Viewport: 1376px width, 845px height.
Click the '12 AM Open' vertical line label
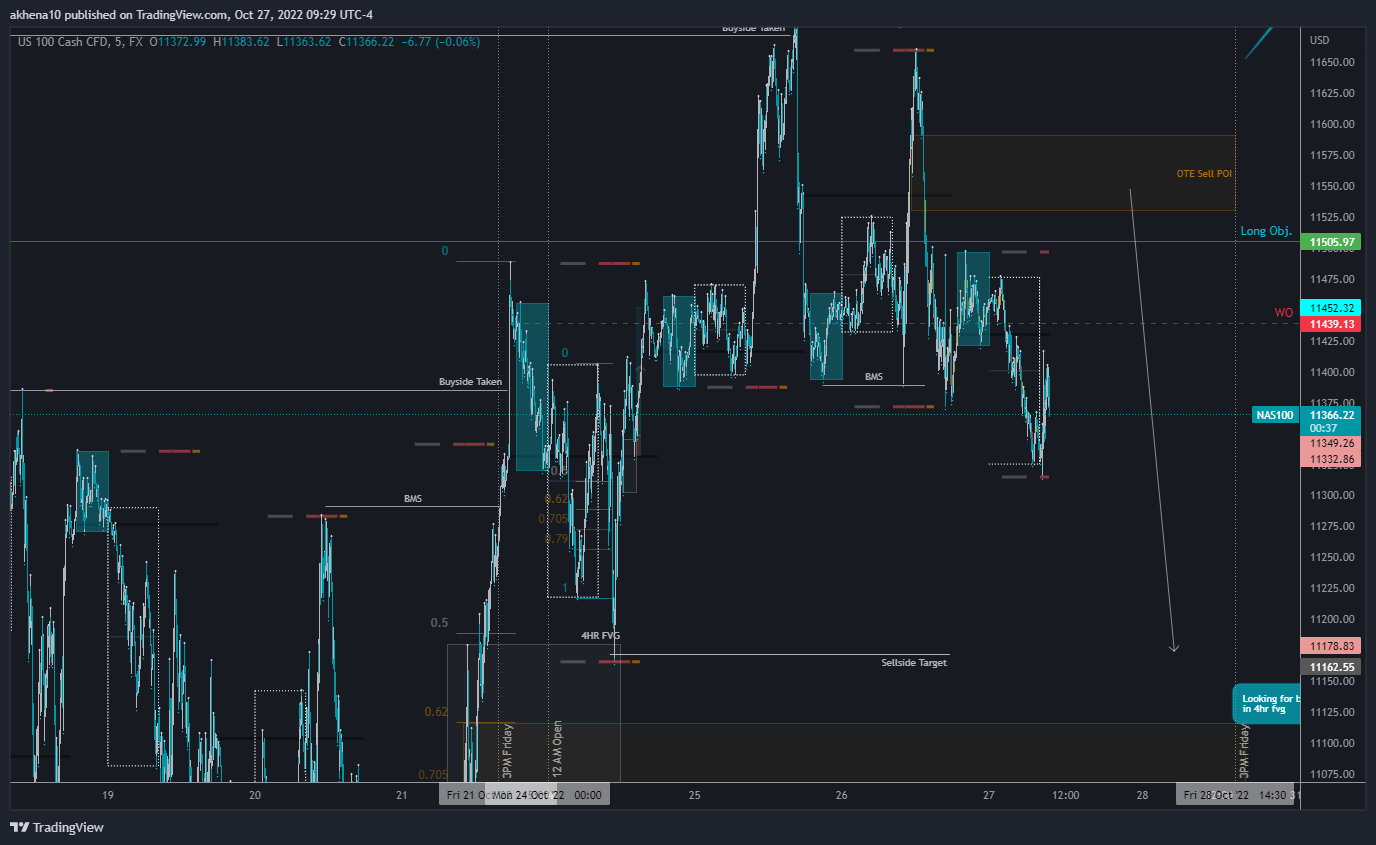click(x=558, y=749)
